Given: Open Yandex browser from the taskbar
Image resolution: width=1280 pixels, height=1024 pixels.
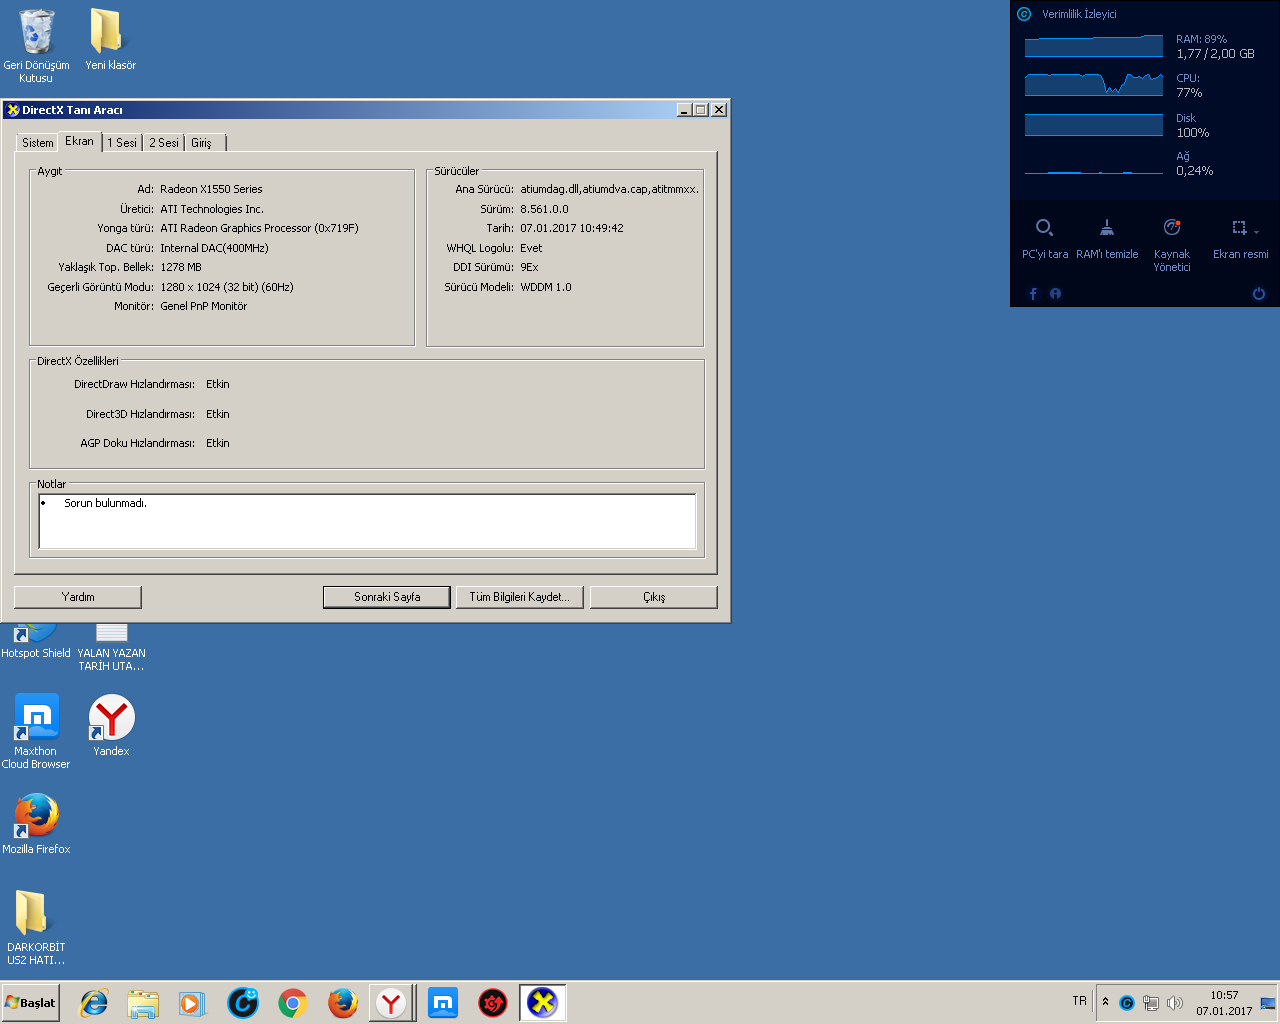Looking at the screenshot, I should click(392, 1003).
